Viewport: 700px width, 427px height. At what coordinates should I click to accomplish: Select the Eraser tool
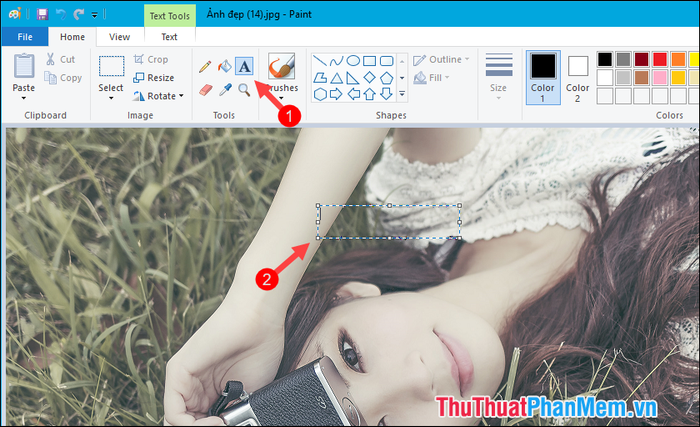pyautogui.click(x=205, y=90)
